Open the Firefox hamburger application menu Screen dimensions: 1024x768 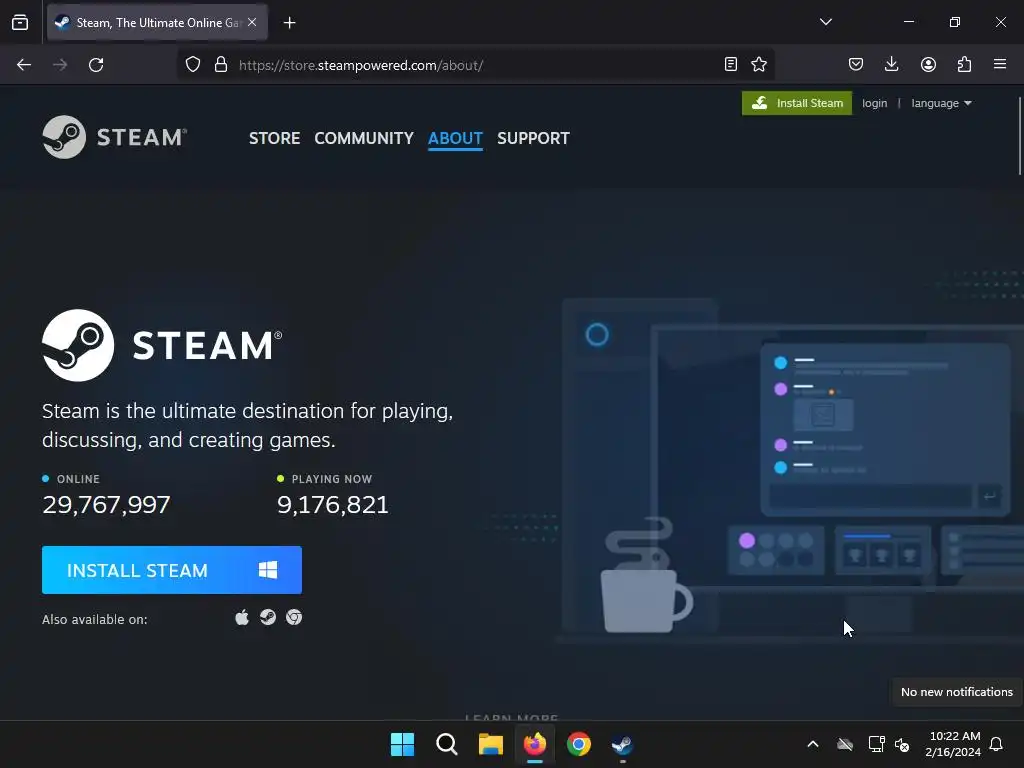(x=1000, y=64)
